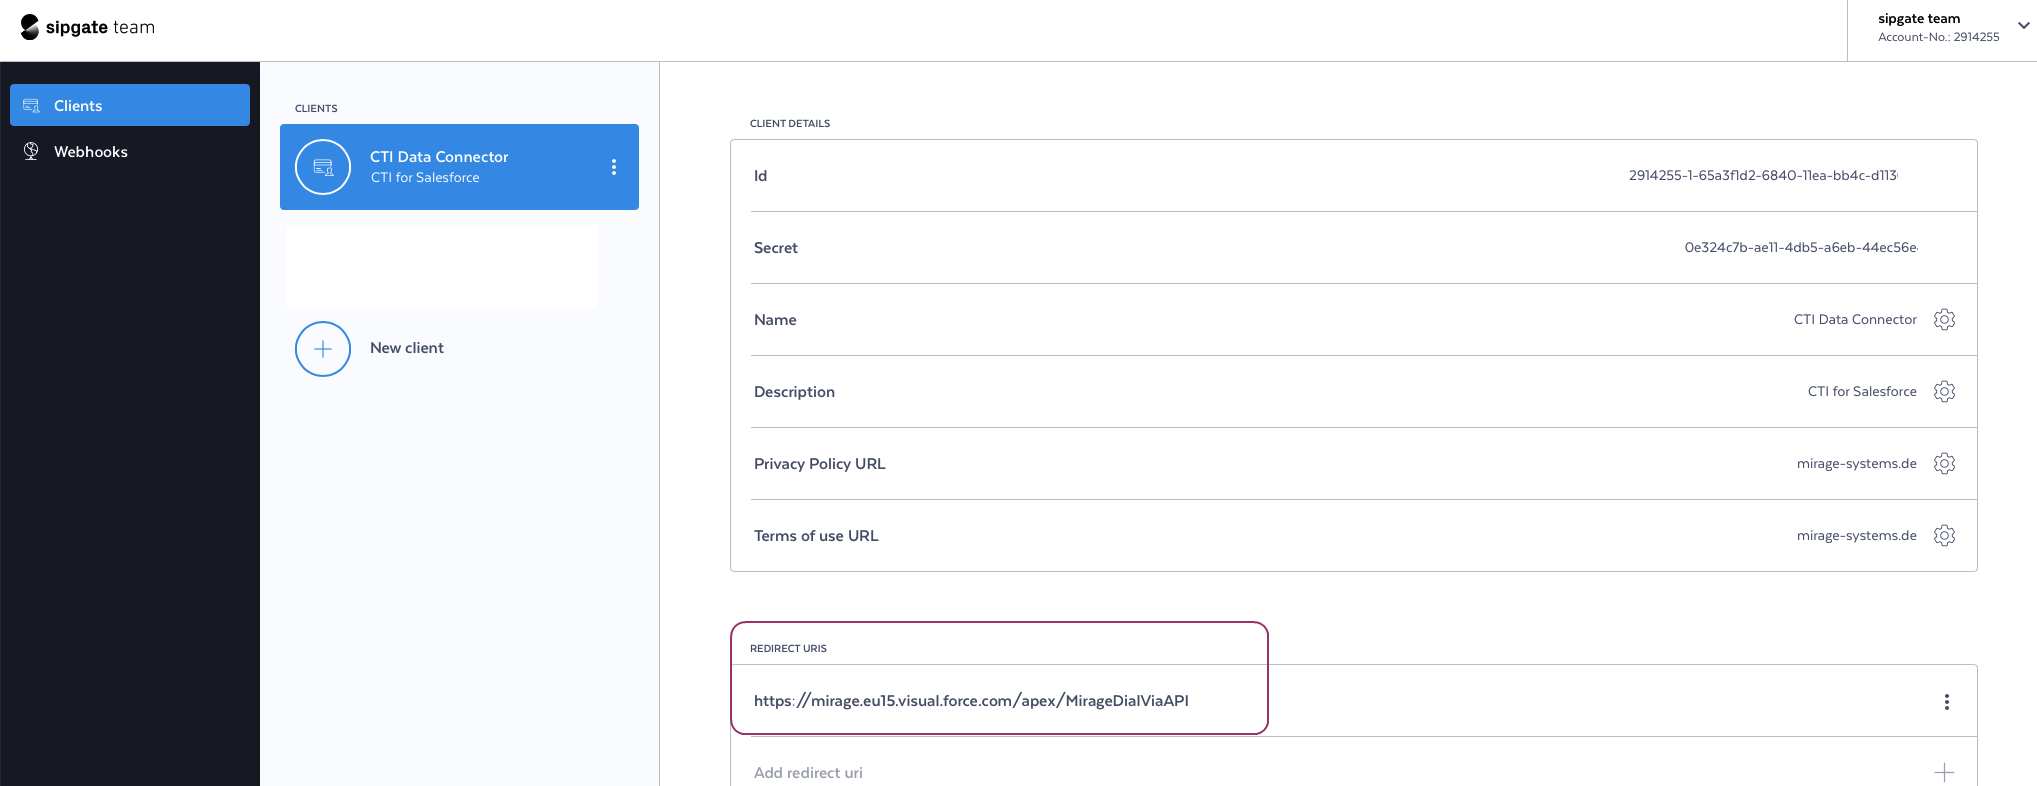Click the client Id value
This screenshot has height=786, width=2037.
tap(1763, 175)
